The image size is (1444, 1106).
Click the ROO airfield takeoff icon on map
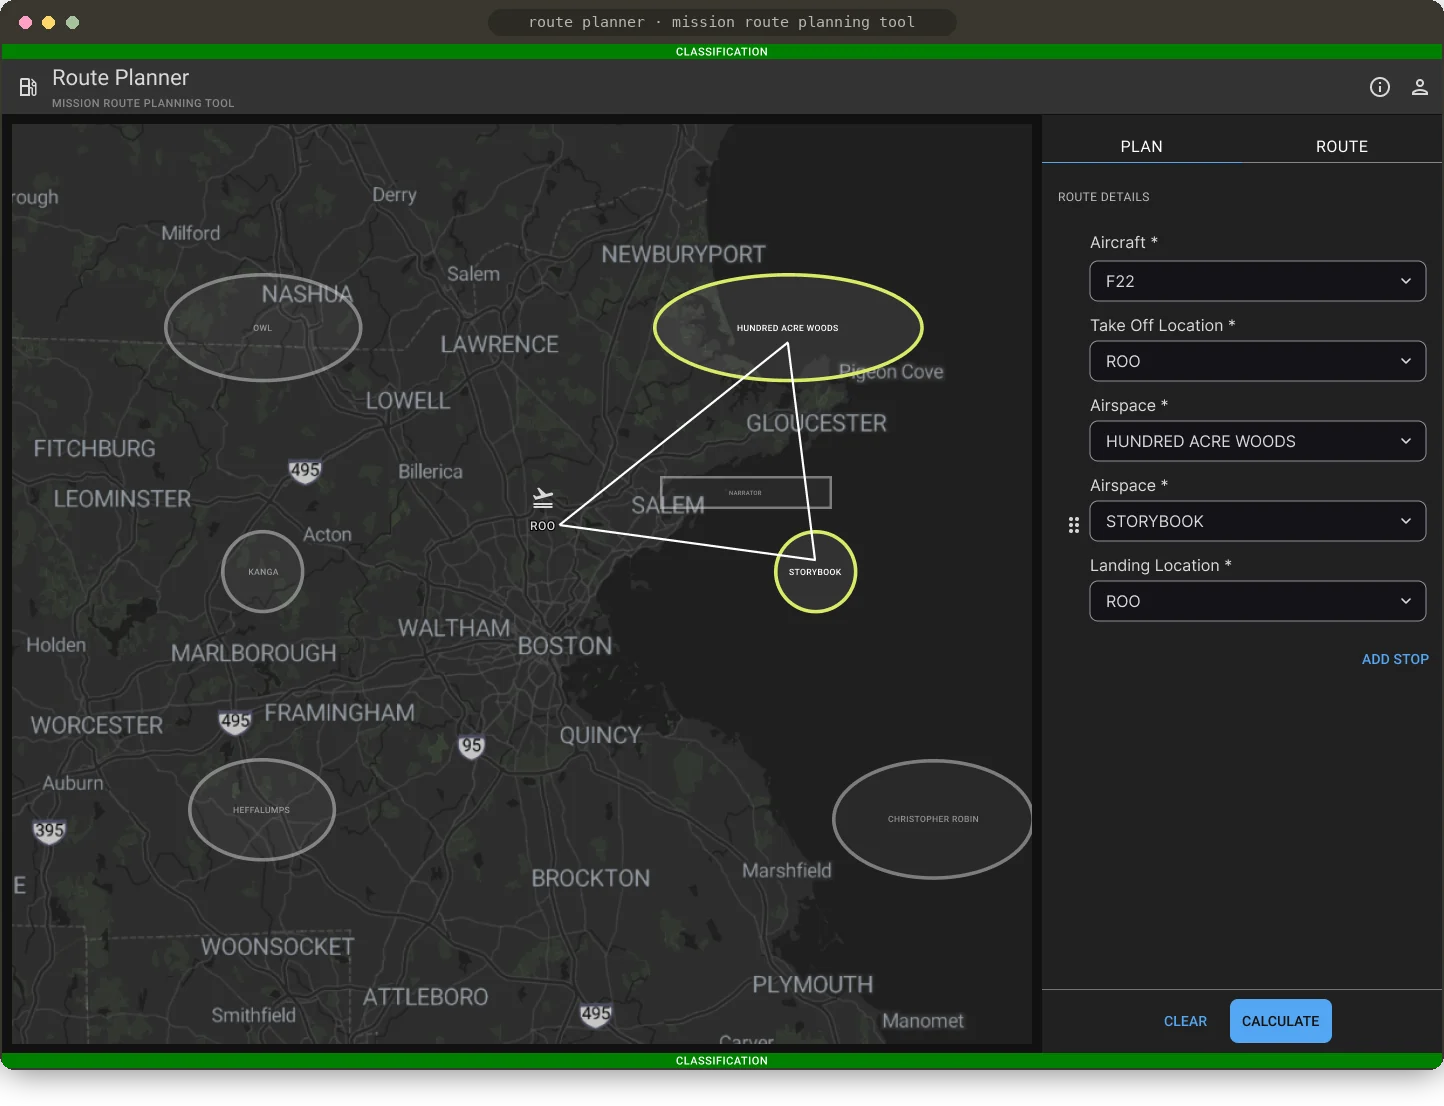click(543, 497)
